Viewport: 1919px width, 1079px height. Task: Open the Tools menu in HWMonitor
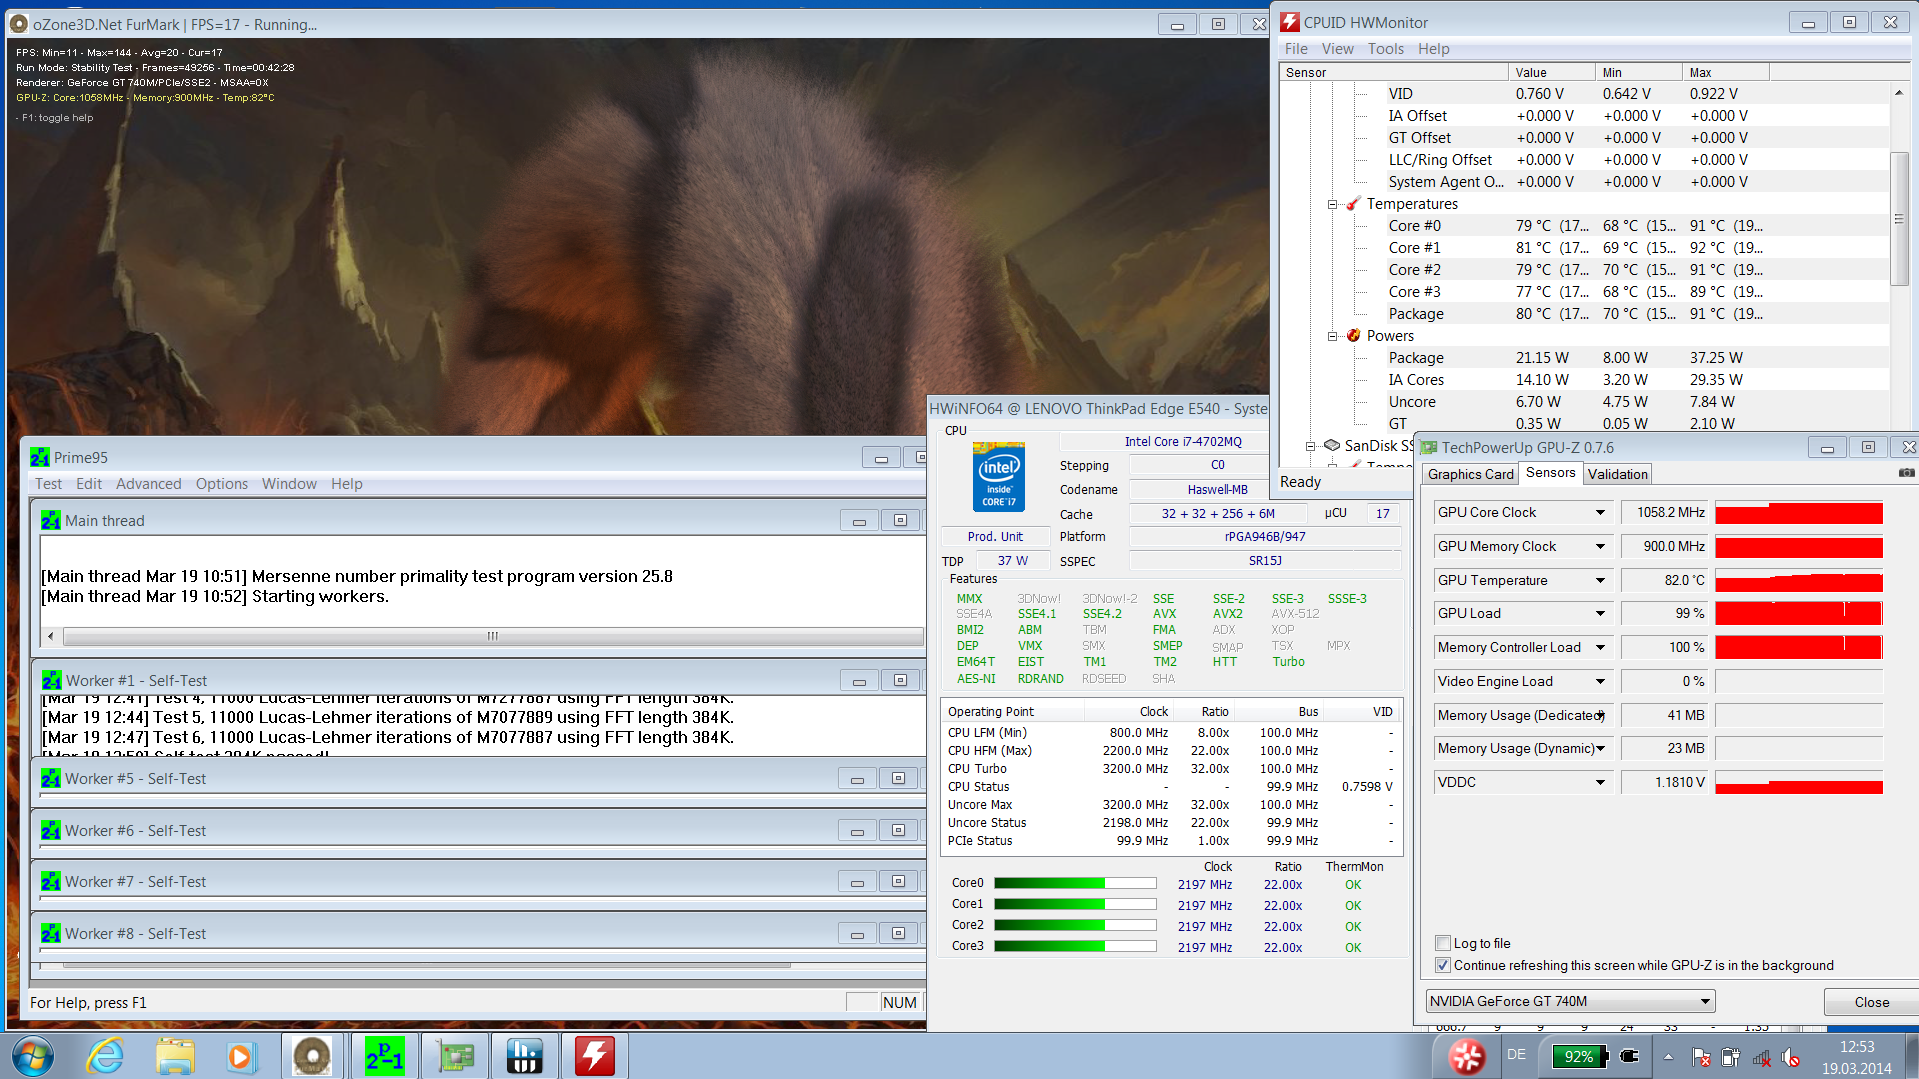(x=1386, y=49)
